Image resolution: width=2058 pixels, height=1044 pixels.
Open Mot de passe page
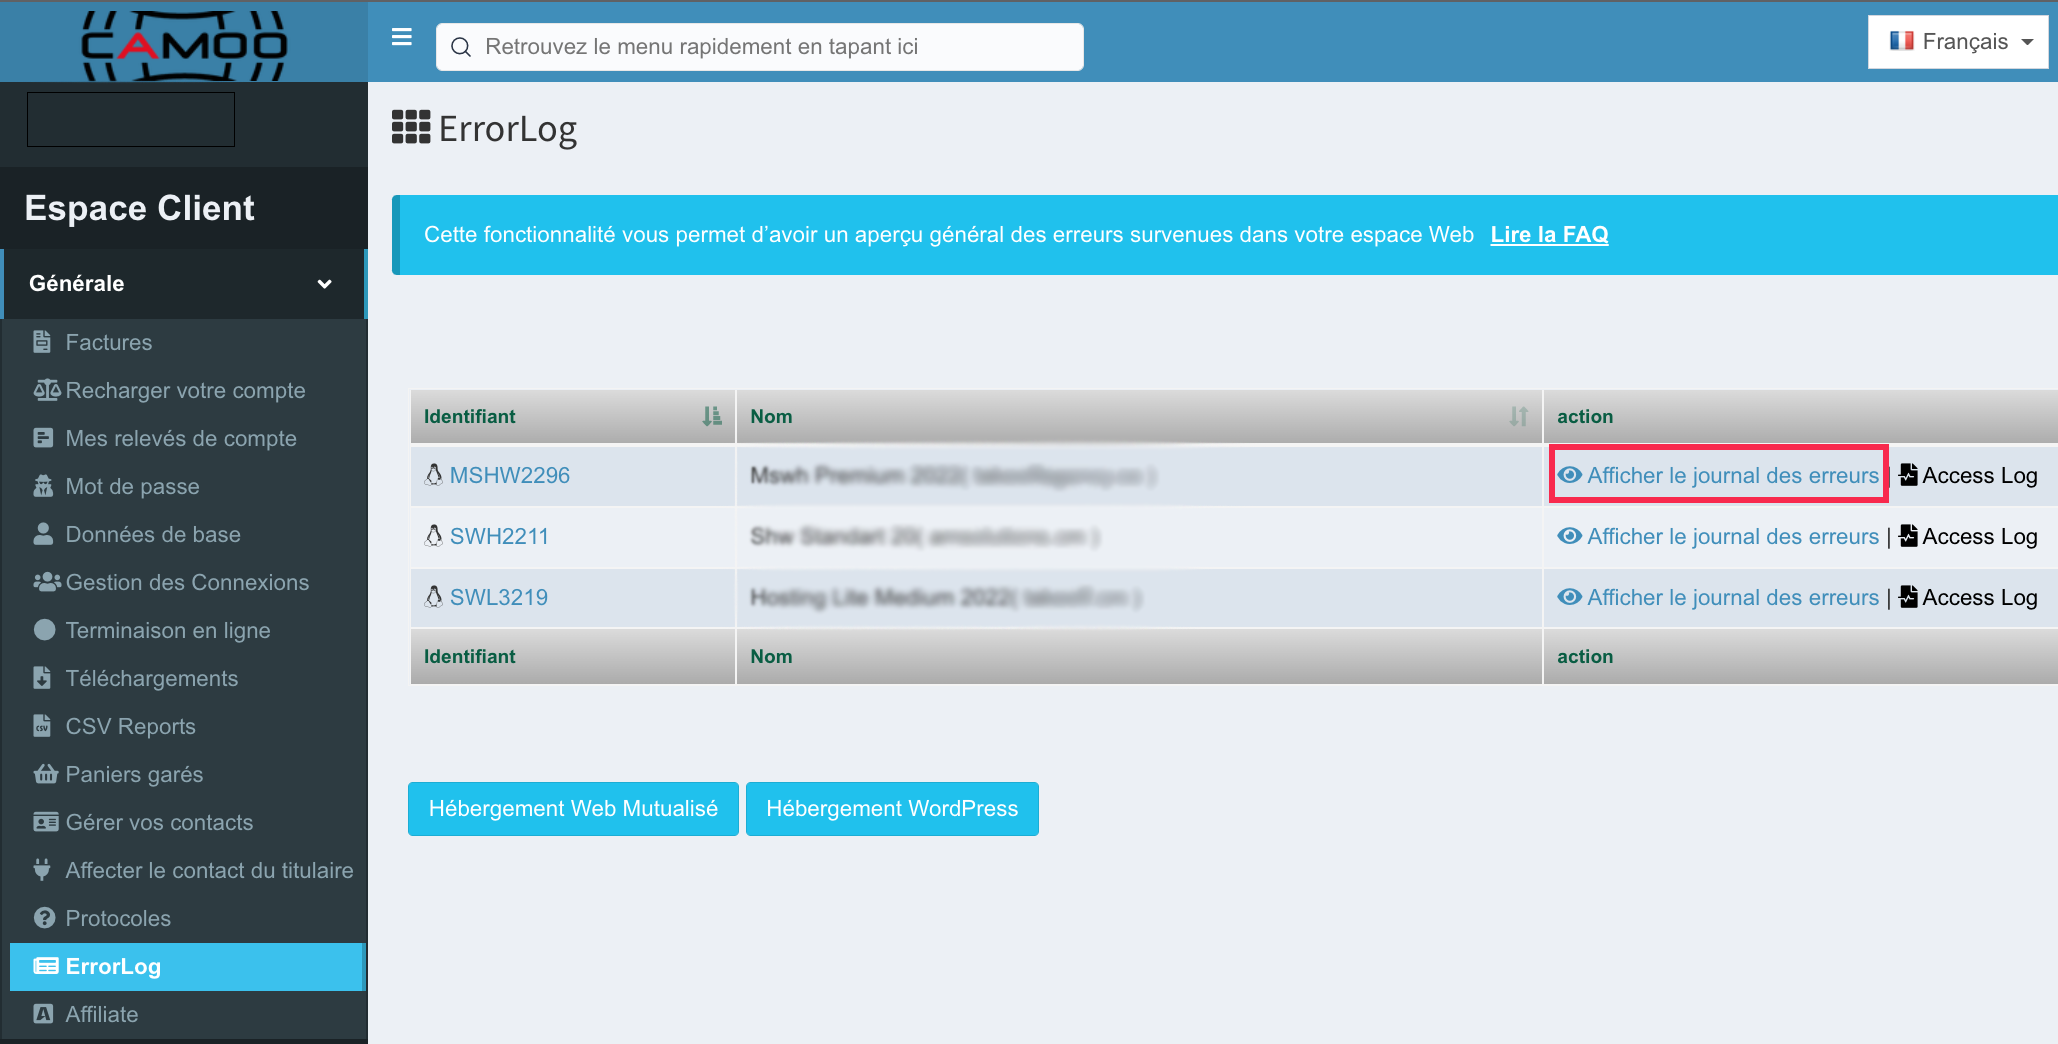click(132, 486)
